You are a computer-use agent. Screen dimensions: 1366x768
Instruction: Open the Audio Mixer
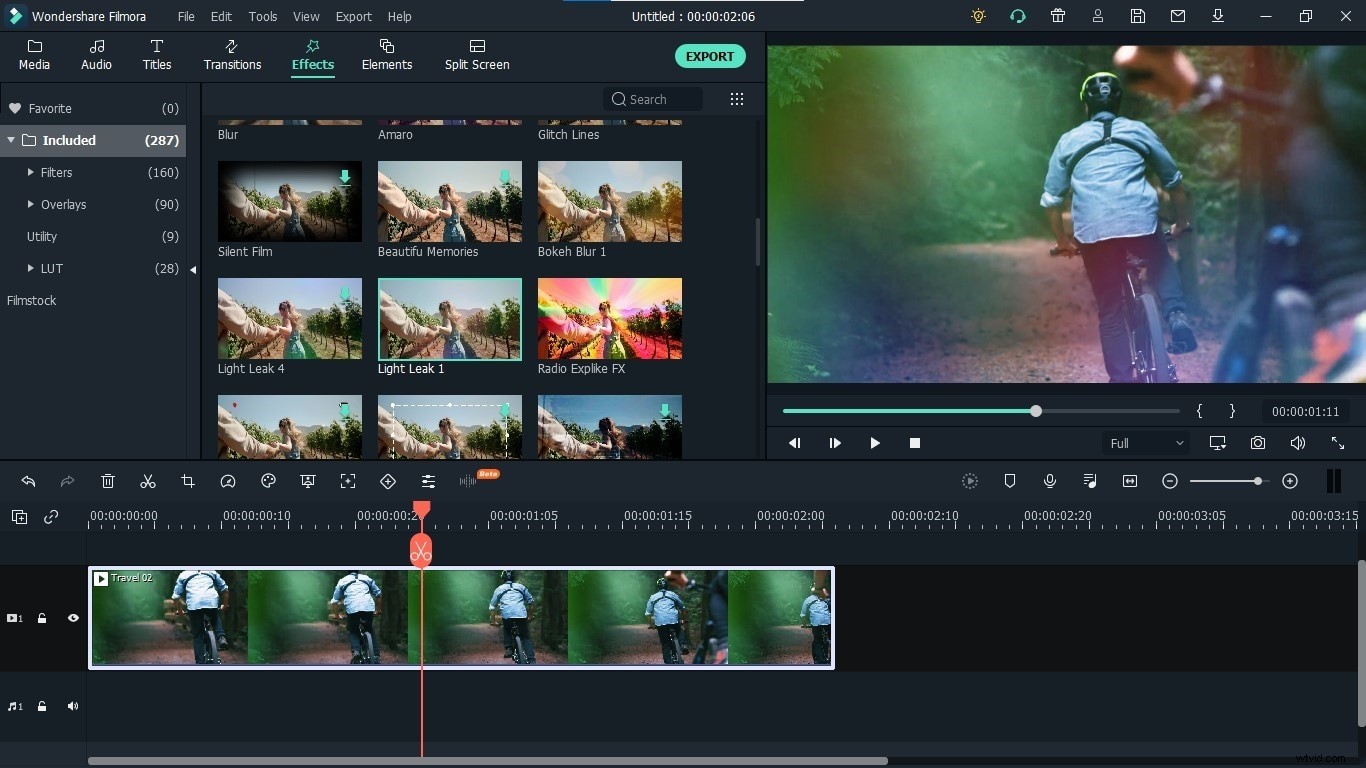click(x=1090, y=481)
